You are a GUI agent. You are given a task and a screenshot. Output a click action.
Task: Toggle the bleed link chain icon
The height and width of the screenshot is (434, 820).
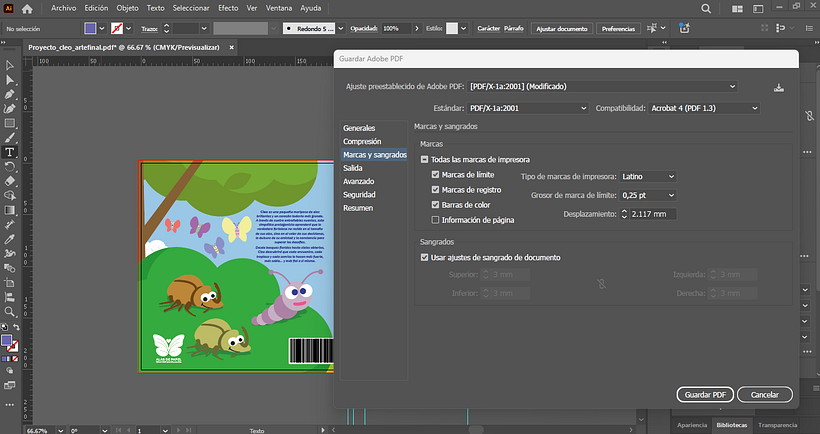[x=602, y=284]
